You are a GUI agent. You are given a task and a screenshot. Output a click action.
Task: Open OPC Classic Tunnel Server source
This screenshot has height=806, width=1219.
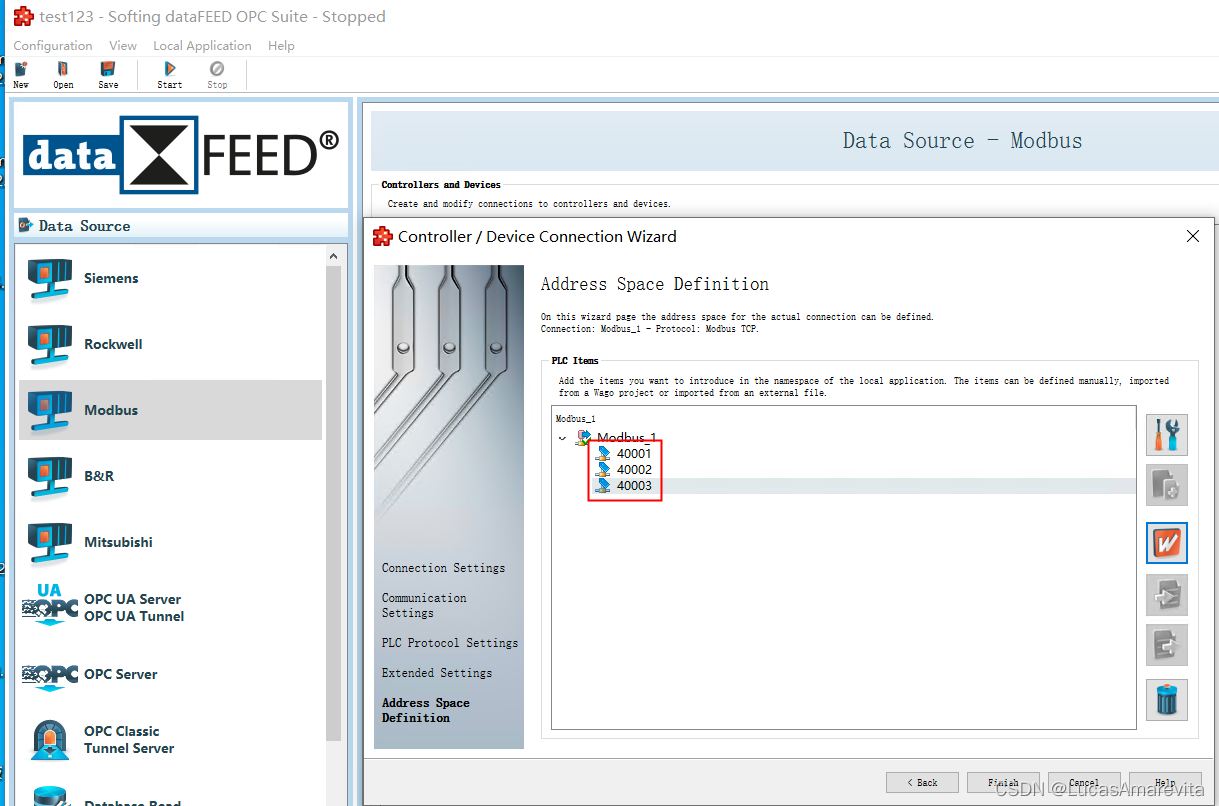point(170,739)
